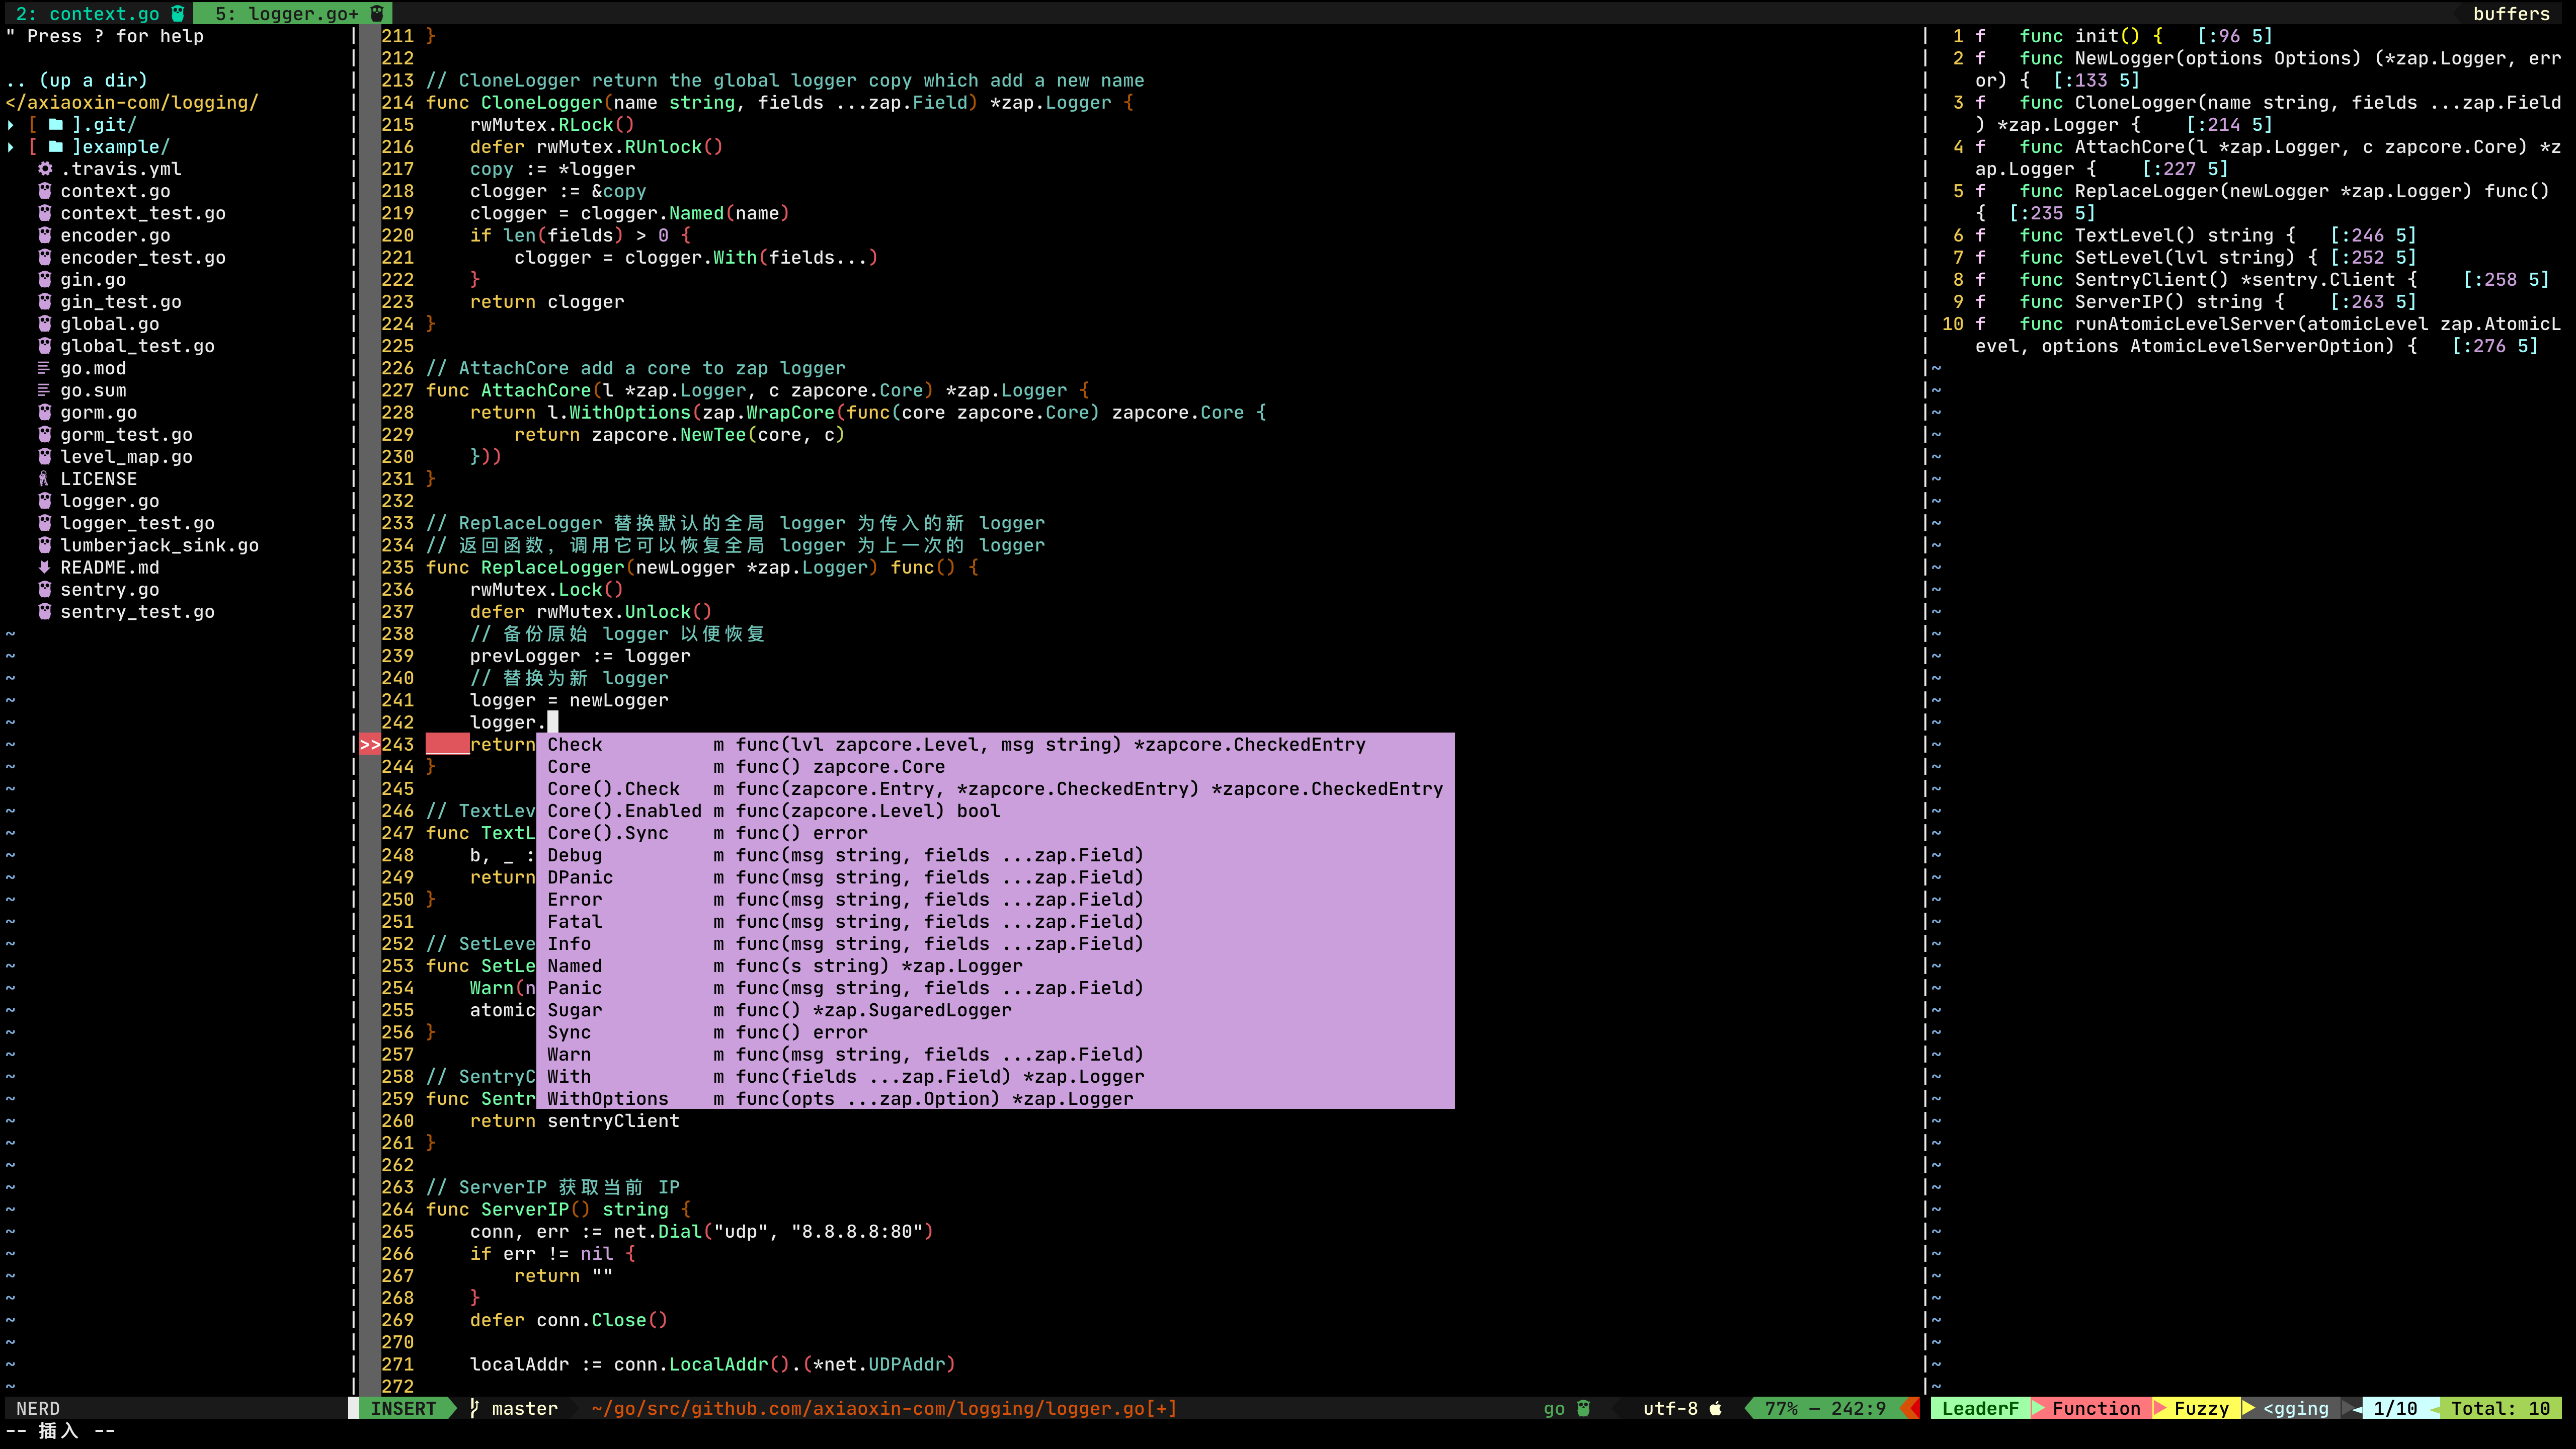Click the gear icon next to .travis.yml

(x=45, y=169)
